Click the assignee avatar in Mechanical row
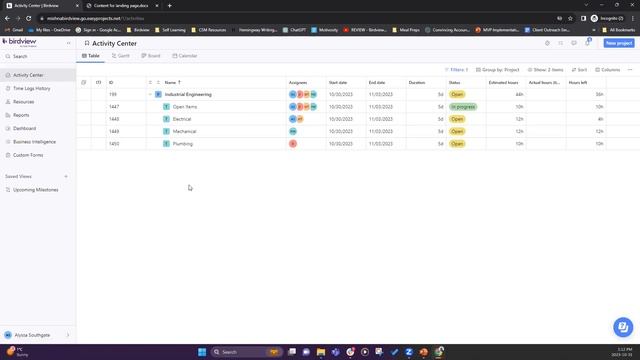640x360 pixels. (x=293, y=131)
